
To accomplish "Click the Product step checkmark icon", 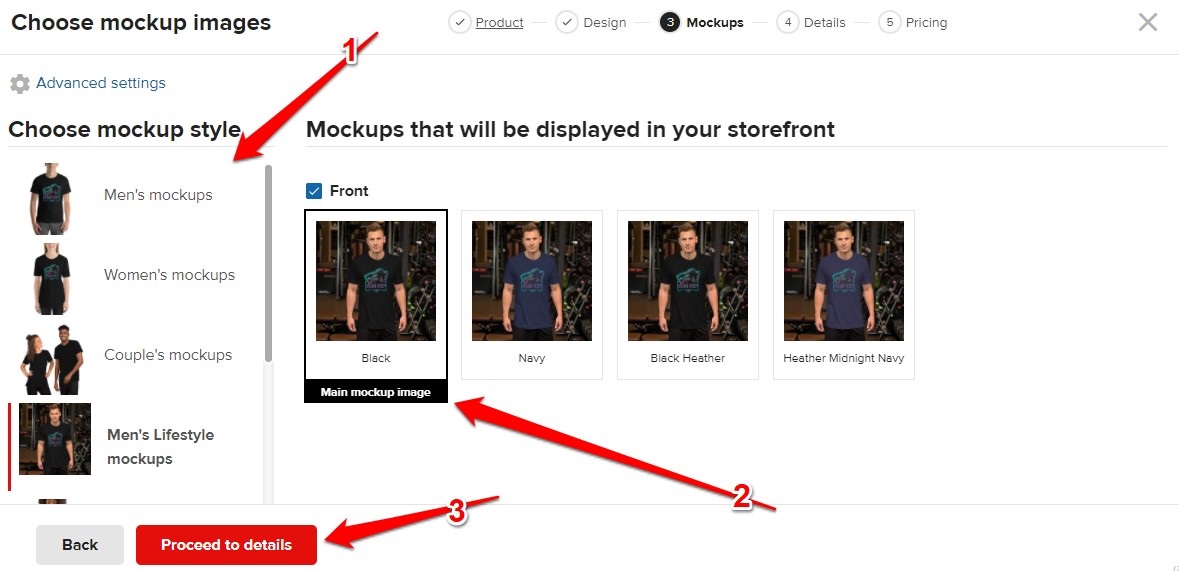I will (x=459, y=23).
